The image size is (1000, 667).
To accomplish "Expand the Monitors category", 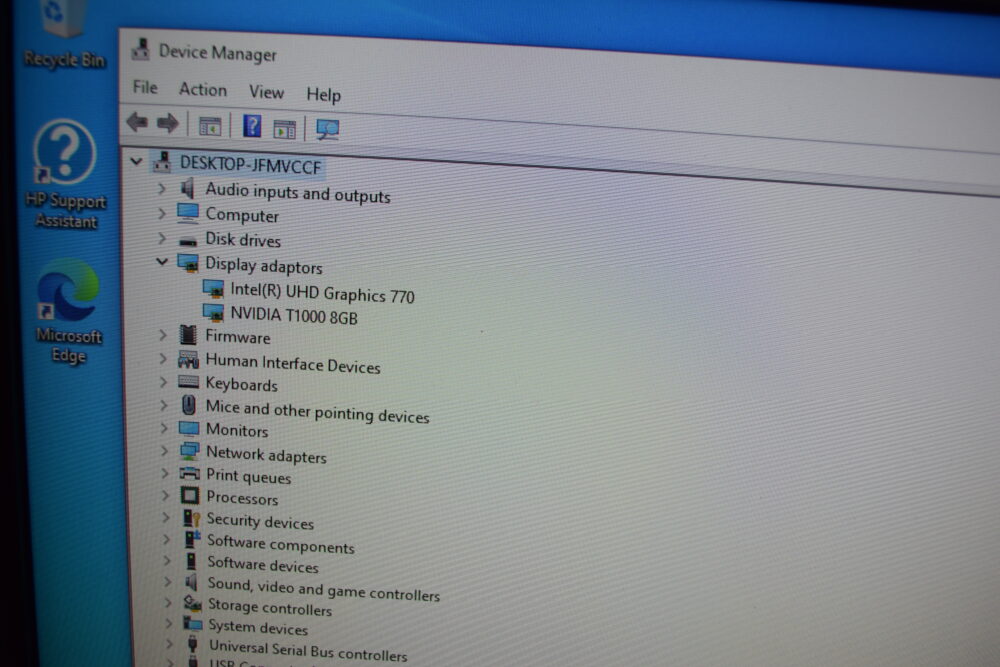I will click(164, 427).
